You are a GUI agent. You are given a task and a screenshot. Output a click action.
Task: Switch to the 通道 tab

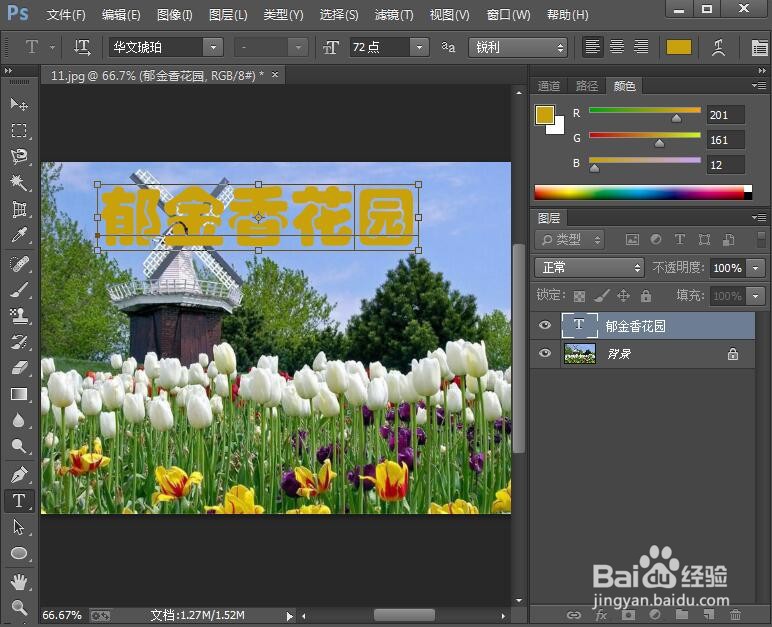tap(548, 86)
